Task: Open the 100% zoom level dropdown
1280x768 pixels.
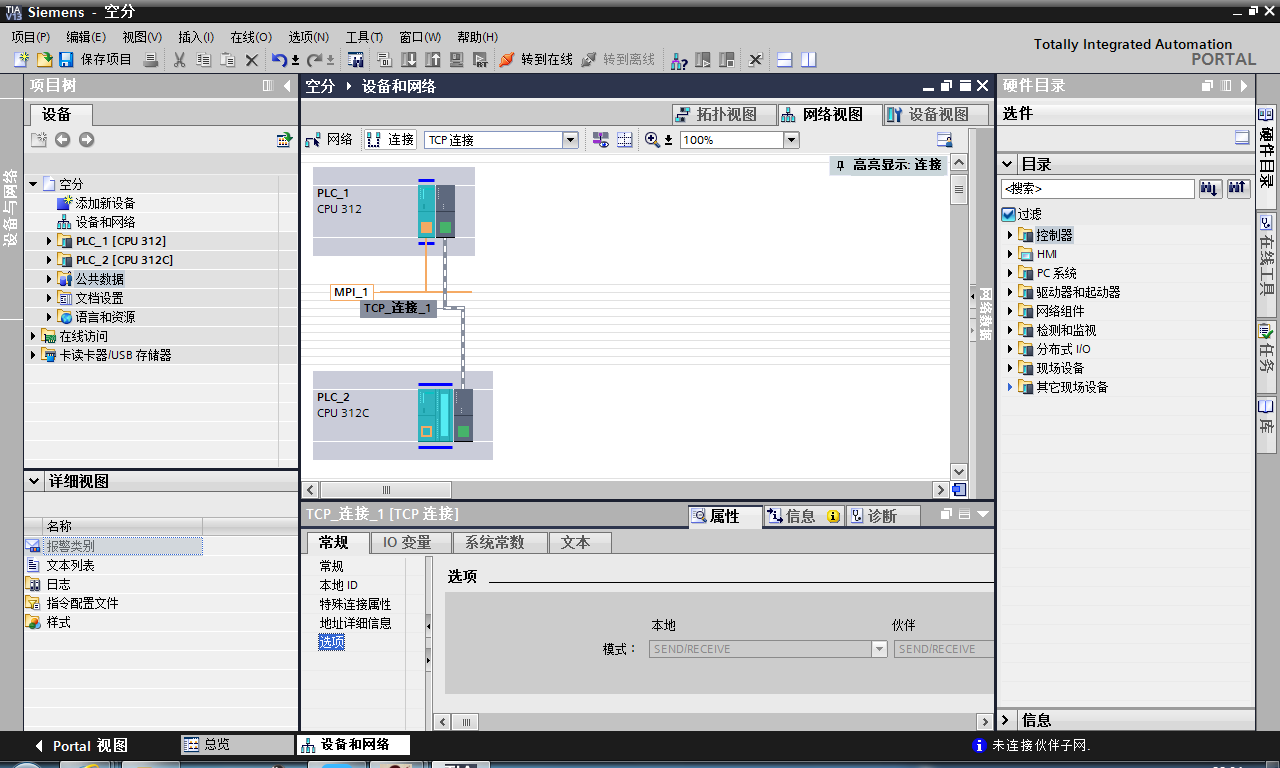Action: click(792, 140)
